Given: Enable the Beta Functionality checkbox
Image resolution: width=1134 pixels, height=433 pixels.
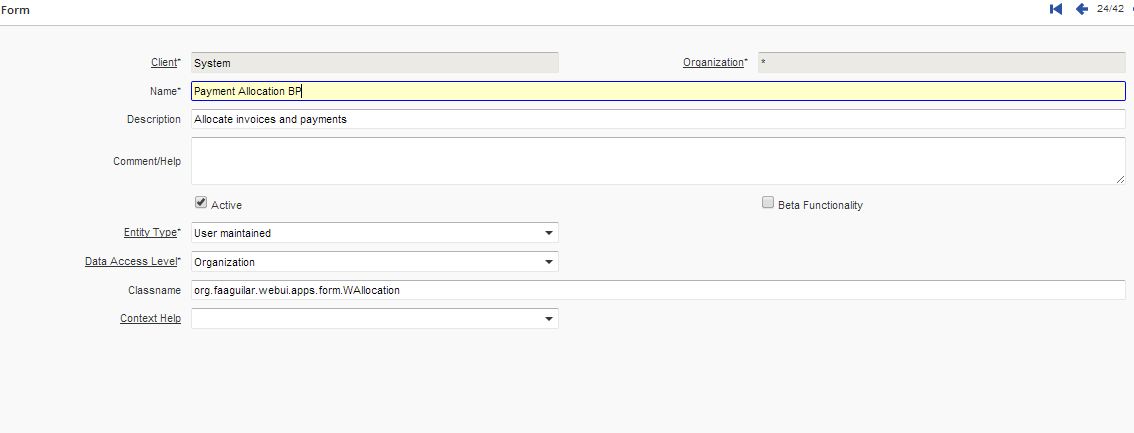Looking at the screenshot, I should [768, 203].
